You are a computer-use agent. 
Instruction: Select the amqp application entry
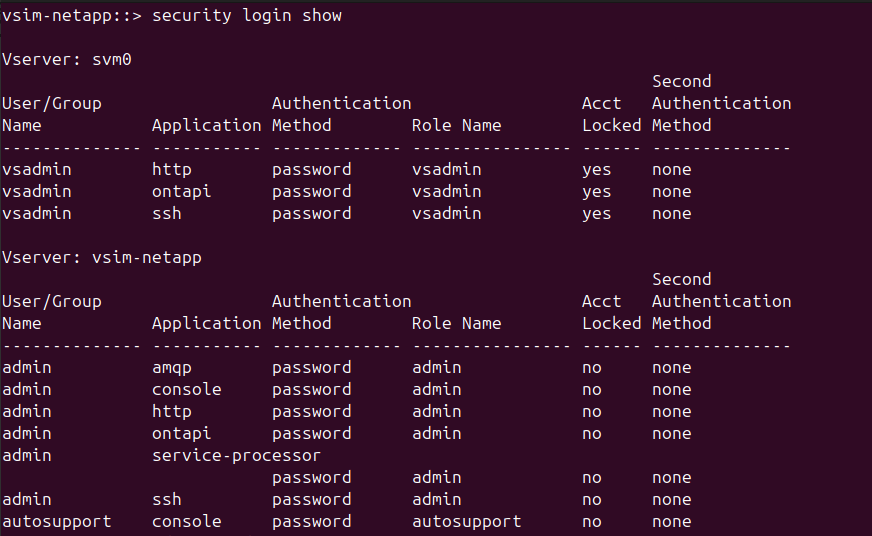[x=172, y=367]
